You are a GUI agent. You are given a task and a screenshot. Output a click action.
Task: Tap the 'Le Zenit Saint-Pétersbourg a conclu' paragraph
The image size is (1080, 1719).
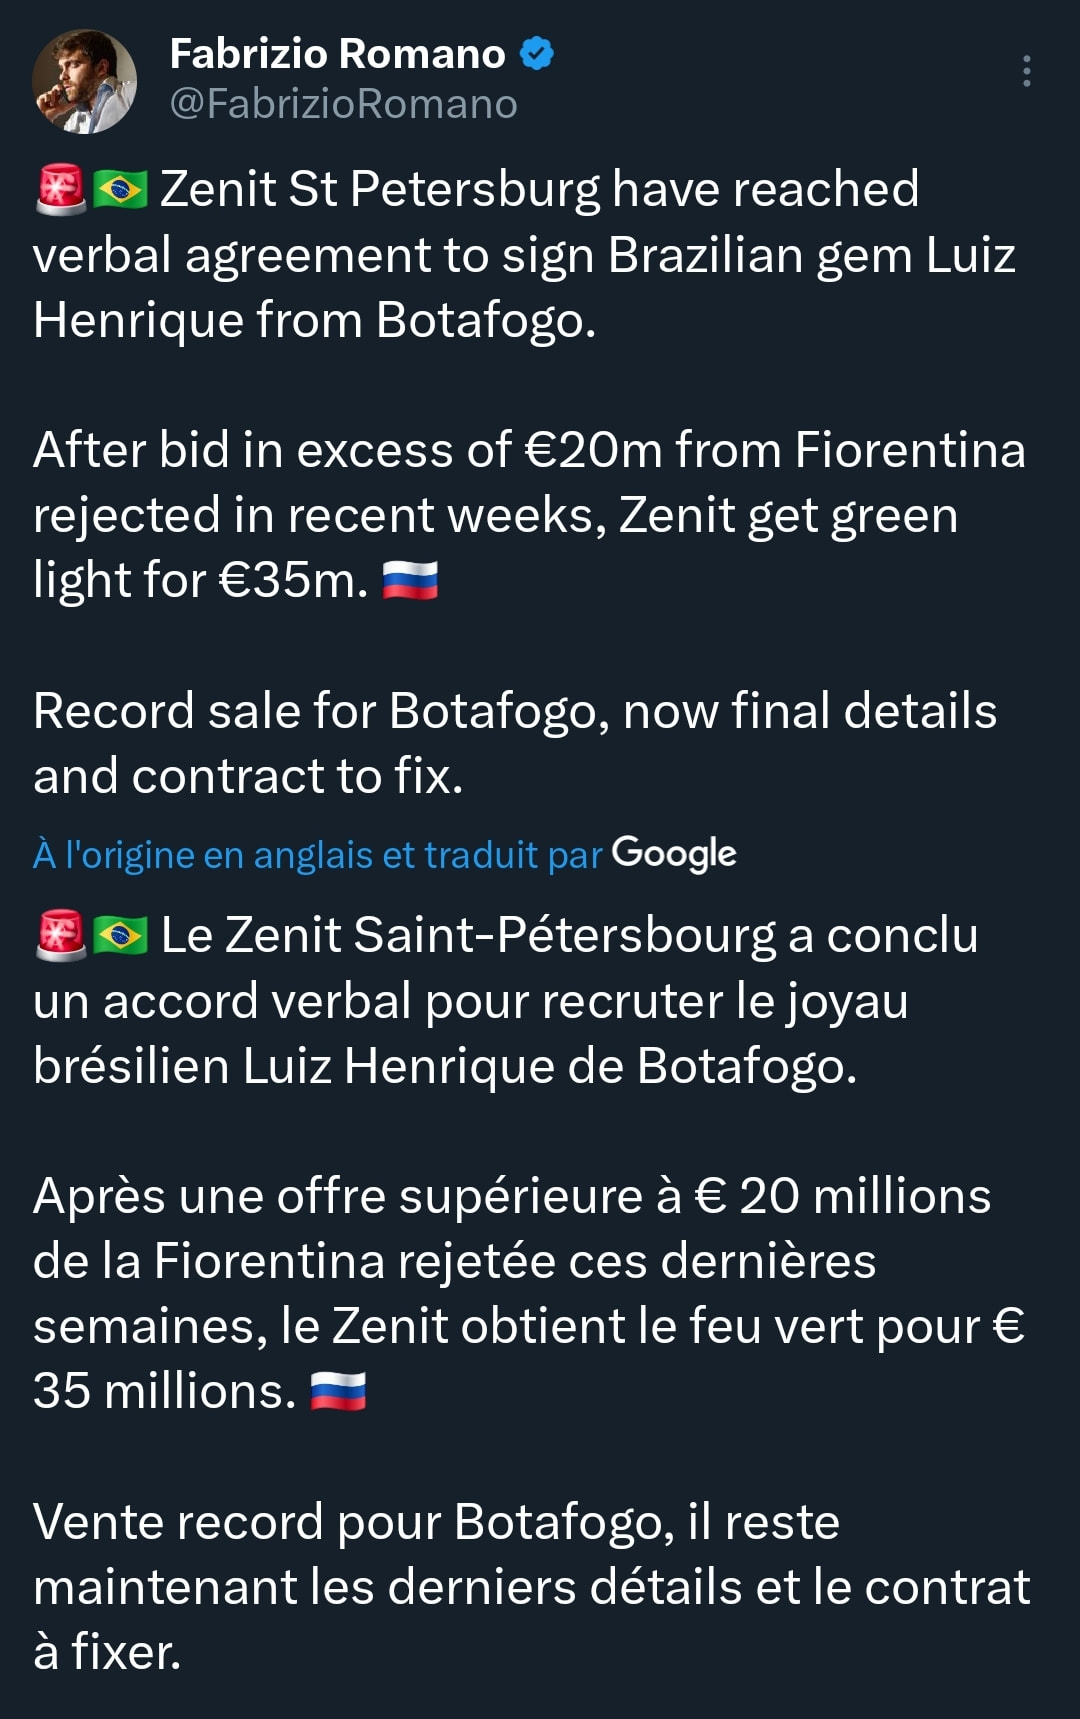click(x=505, y=1000)
